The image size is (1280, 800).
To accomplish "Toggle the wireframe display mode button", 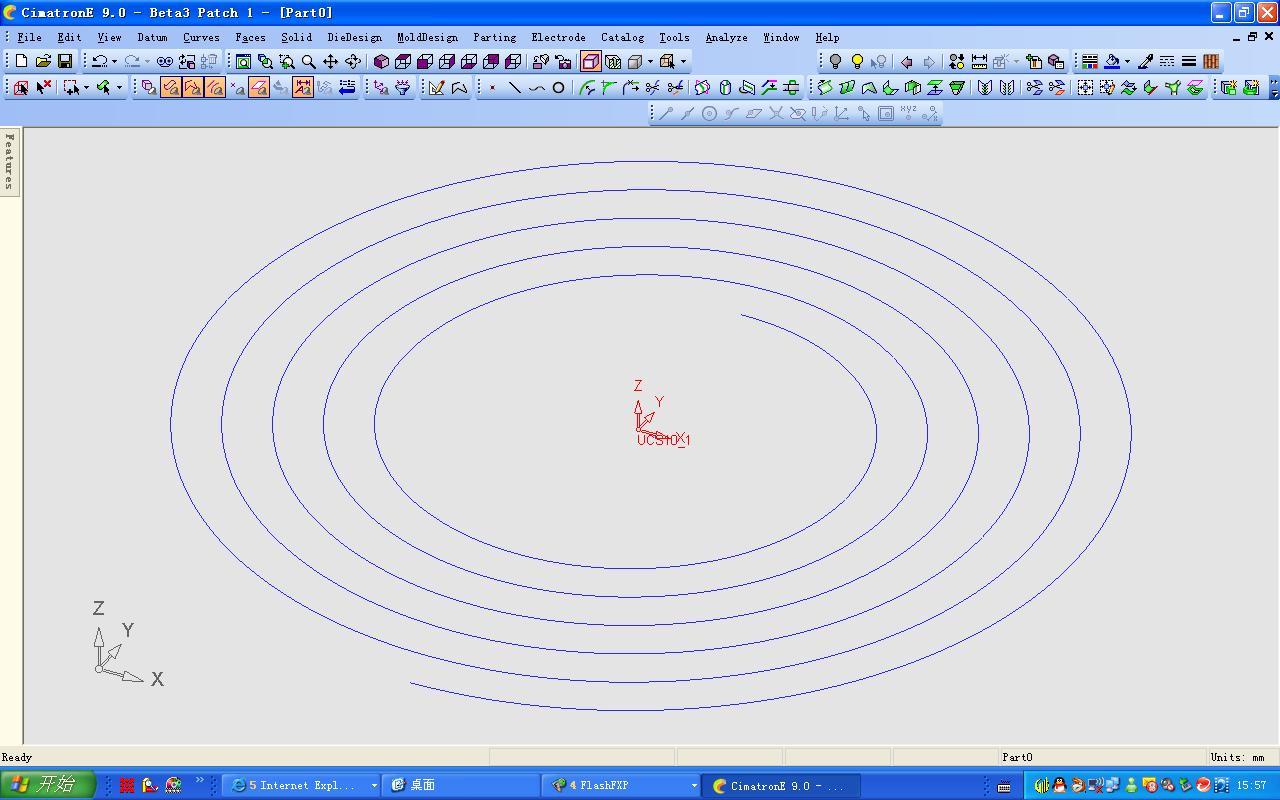I will click(591, 62).
